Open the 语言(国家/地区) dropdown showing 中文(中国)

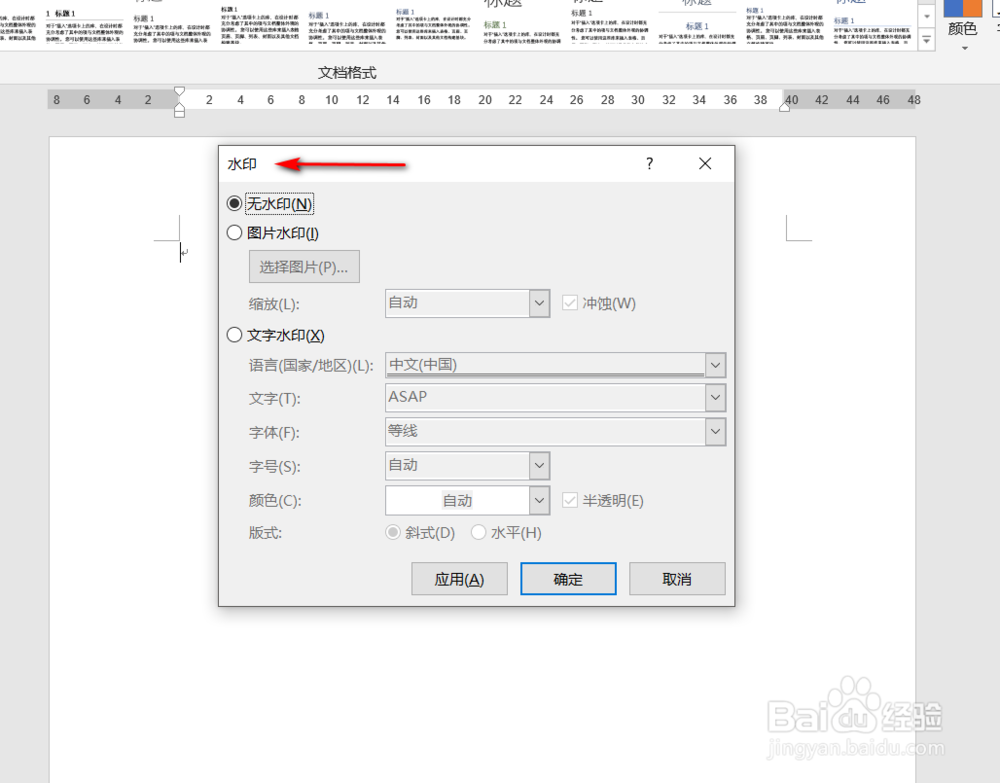[x=715, y=364]
